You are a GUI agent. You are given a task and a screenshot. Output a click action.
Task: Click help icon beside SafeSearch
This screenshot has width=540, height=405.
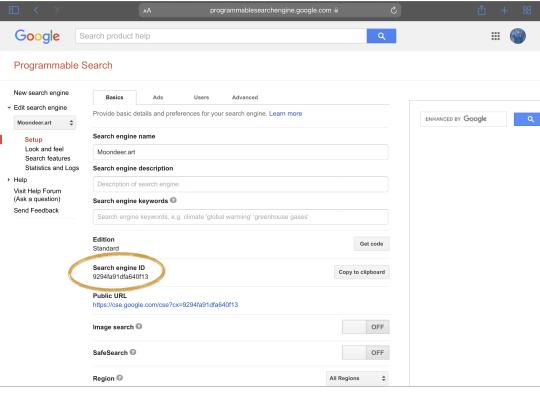133,352
